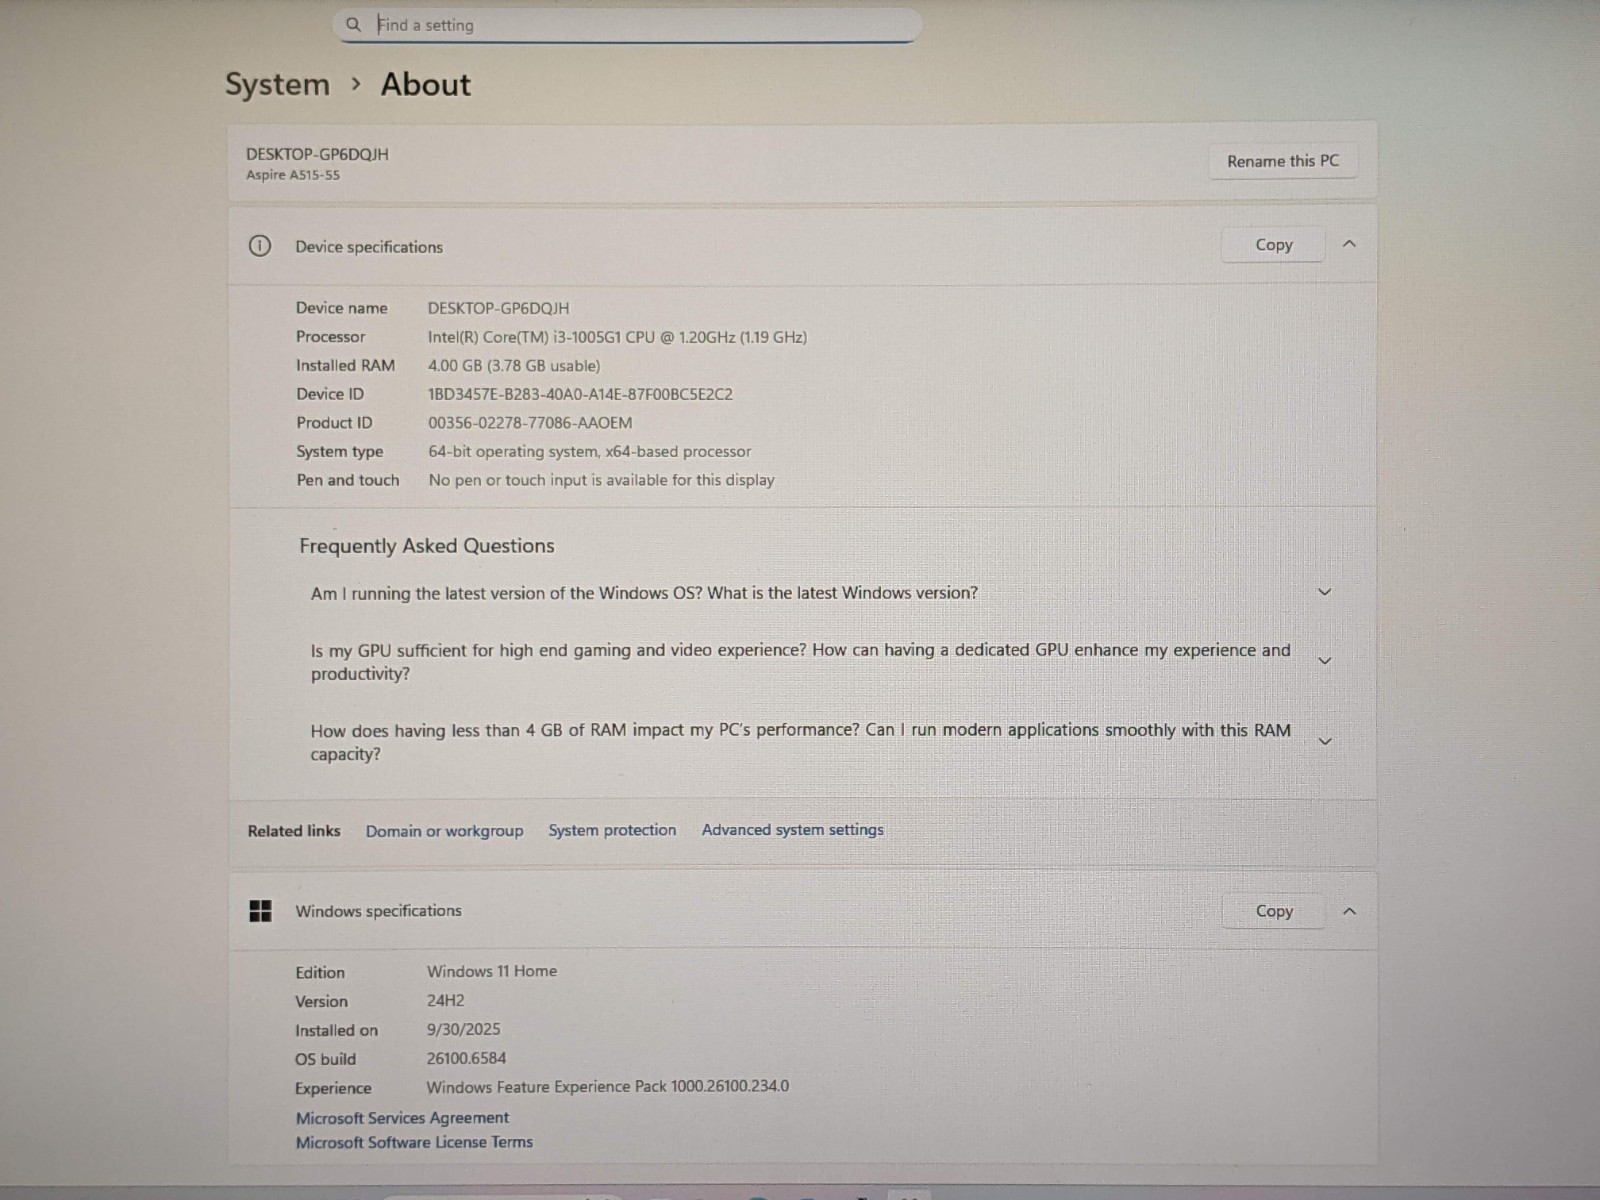Open Advanced system settings link
This screenshot has width=1600, height=1200.
coord(792,830)
